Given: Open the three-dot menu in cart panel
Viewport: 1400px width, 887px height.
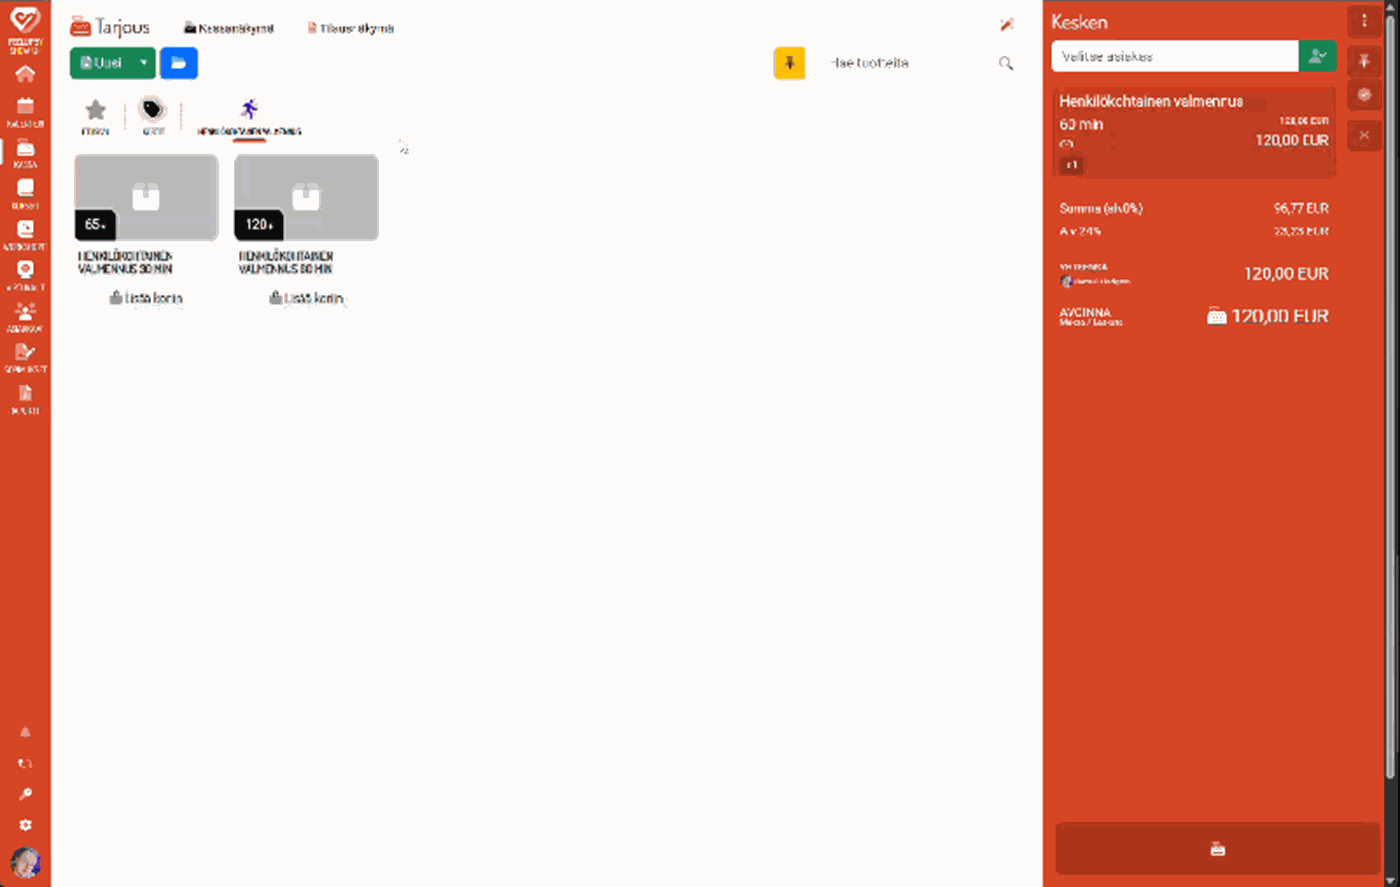Looking at the screenshot, I should coord(1364,21).
